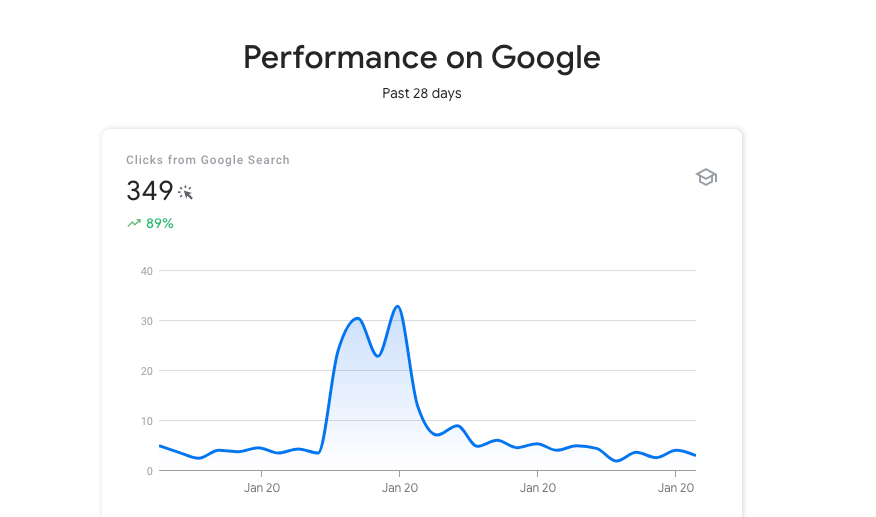Click the 10 label on y-axis
This screenshot has height=517, width=876.
(147, 421)
